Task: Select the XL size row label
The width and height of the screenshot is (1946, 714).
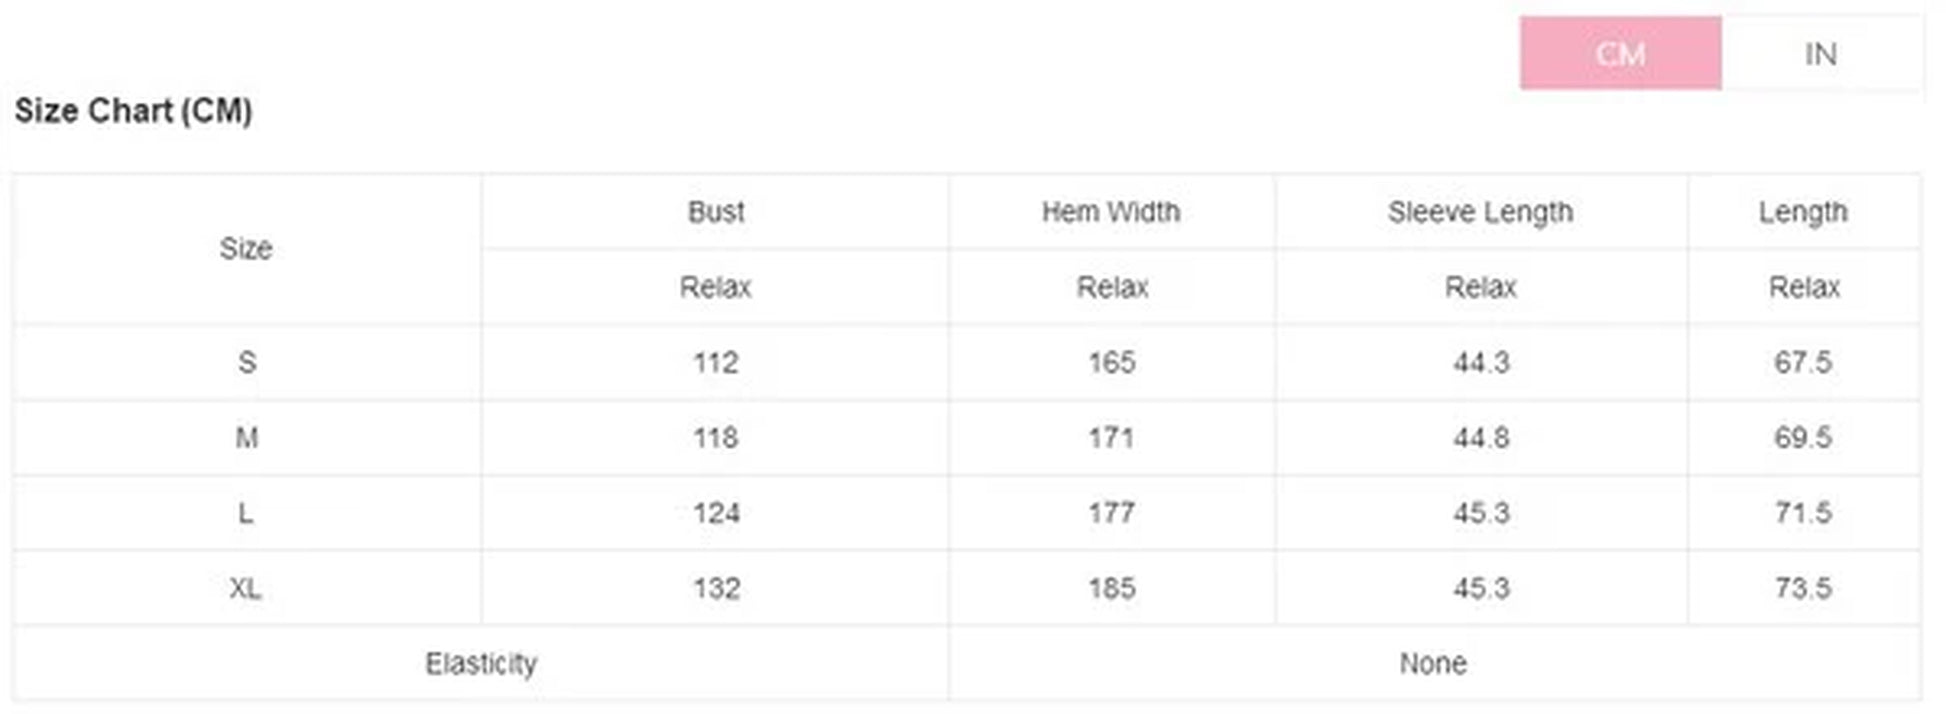Action: coord(246,588)
